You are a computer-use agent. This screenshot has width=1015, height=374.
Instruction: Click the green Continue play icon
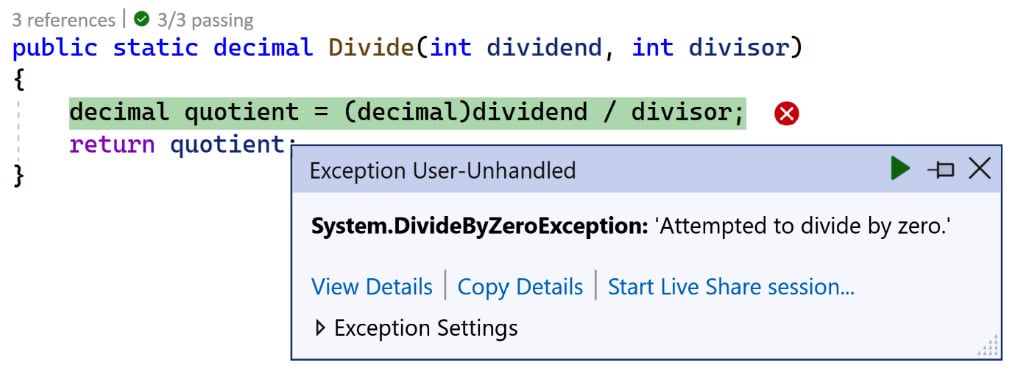pyautogui.click(x=900, y=169)
